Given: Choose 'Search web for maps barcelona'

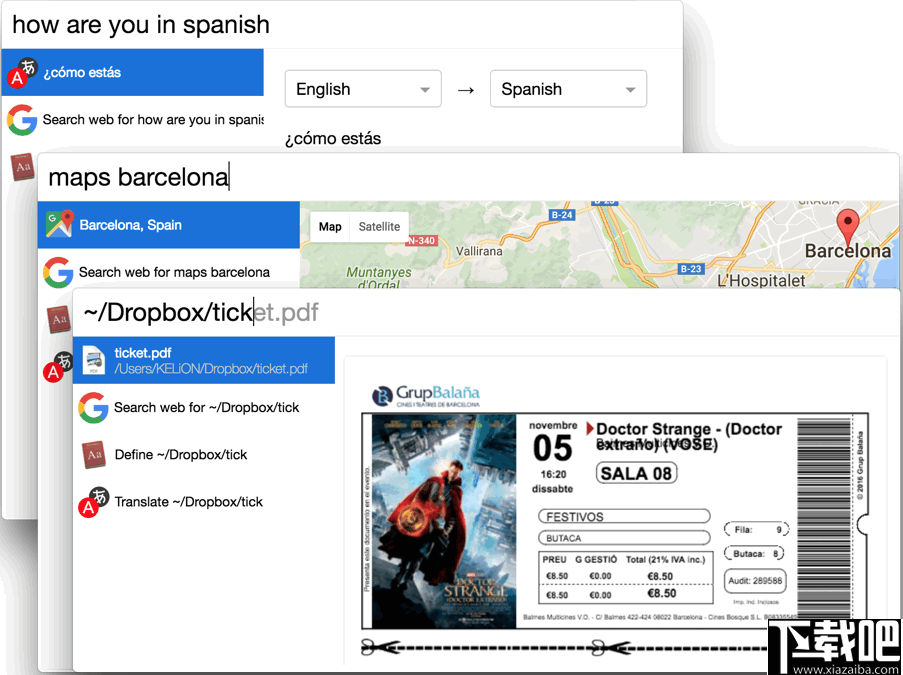Looking at the screenshot, I should coord(169,272).
